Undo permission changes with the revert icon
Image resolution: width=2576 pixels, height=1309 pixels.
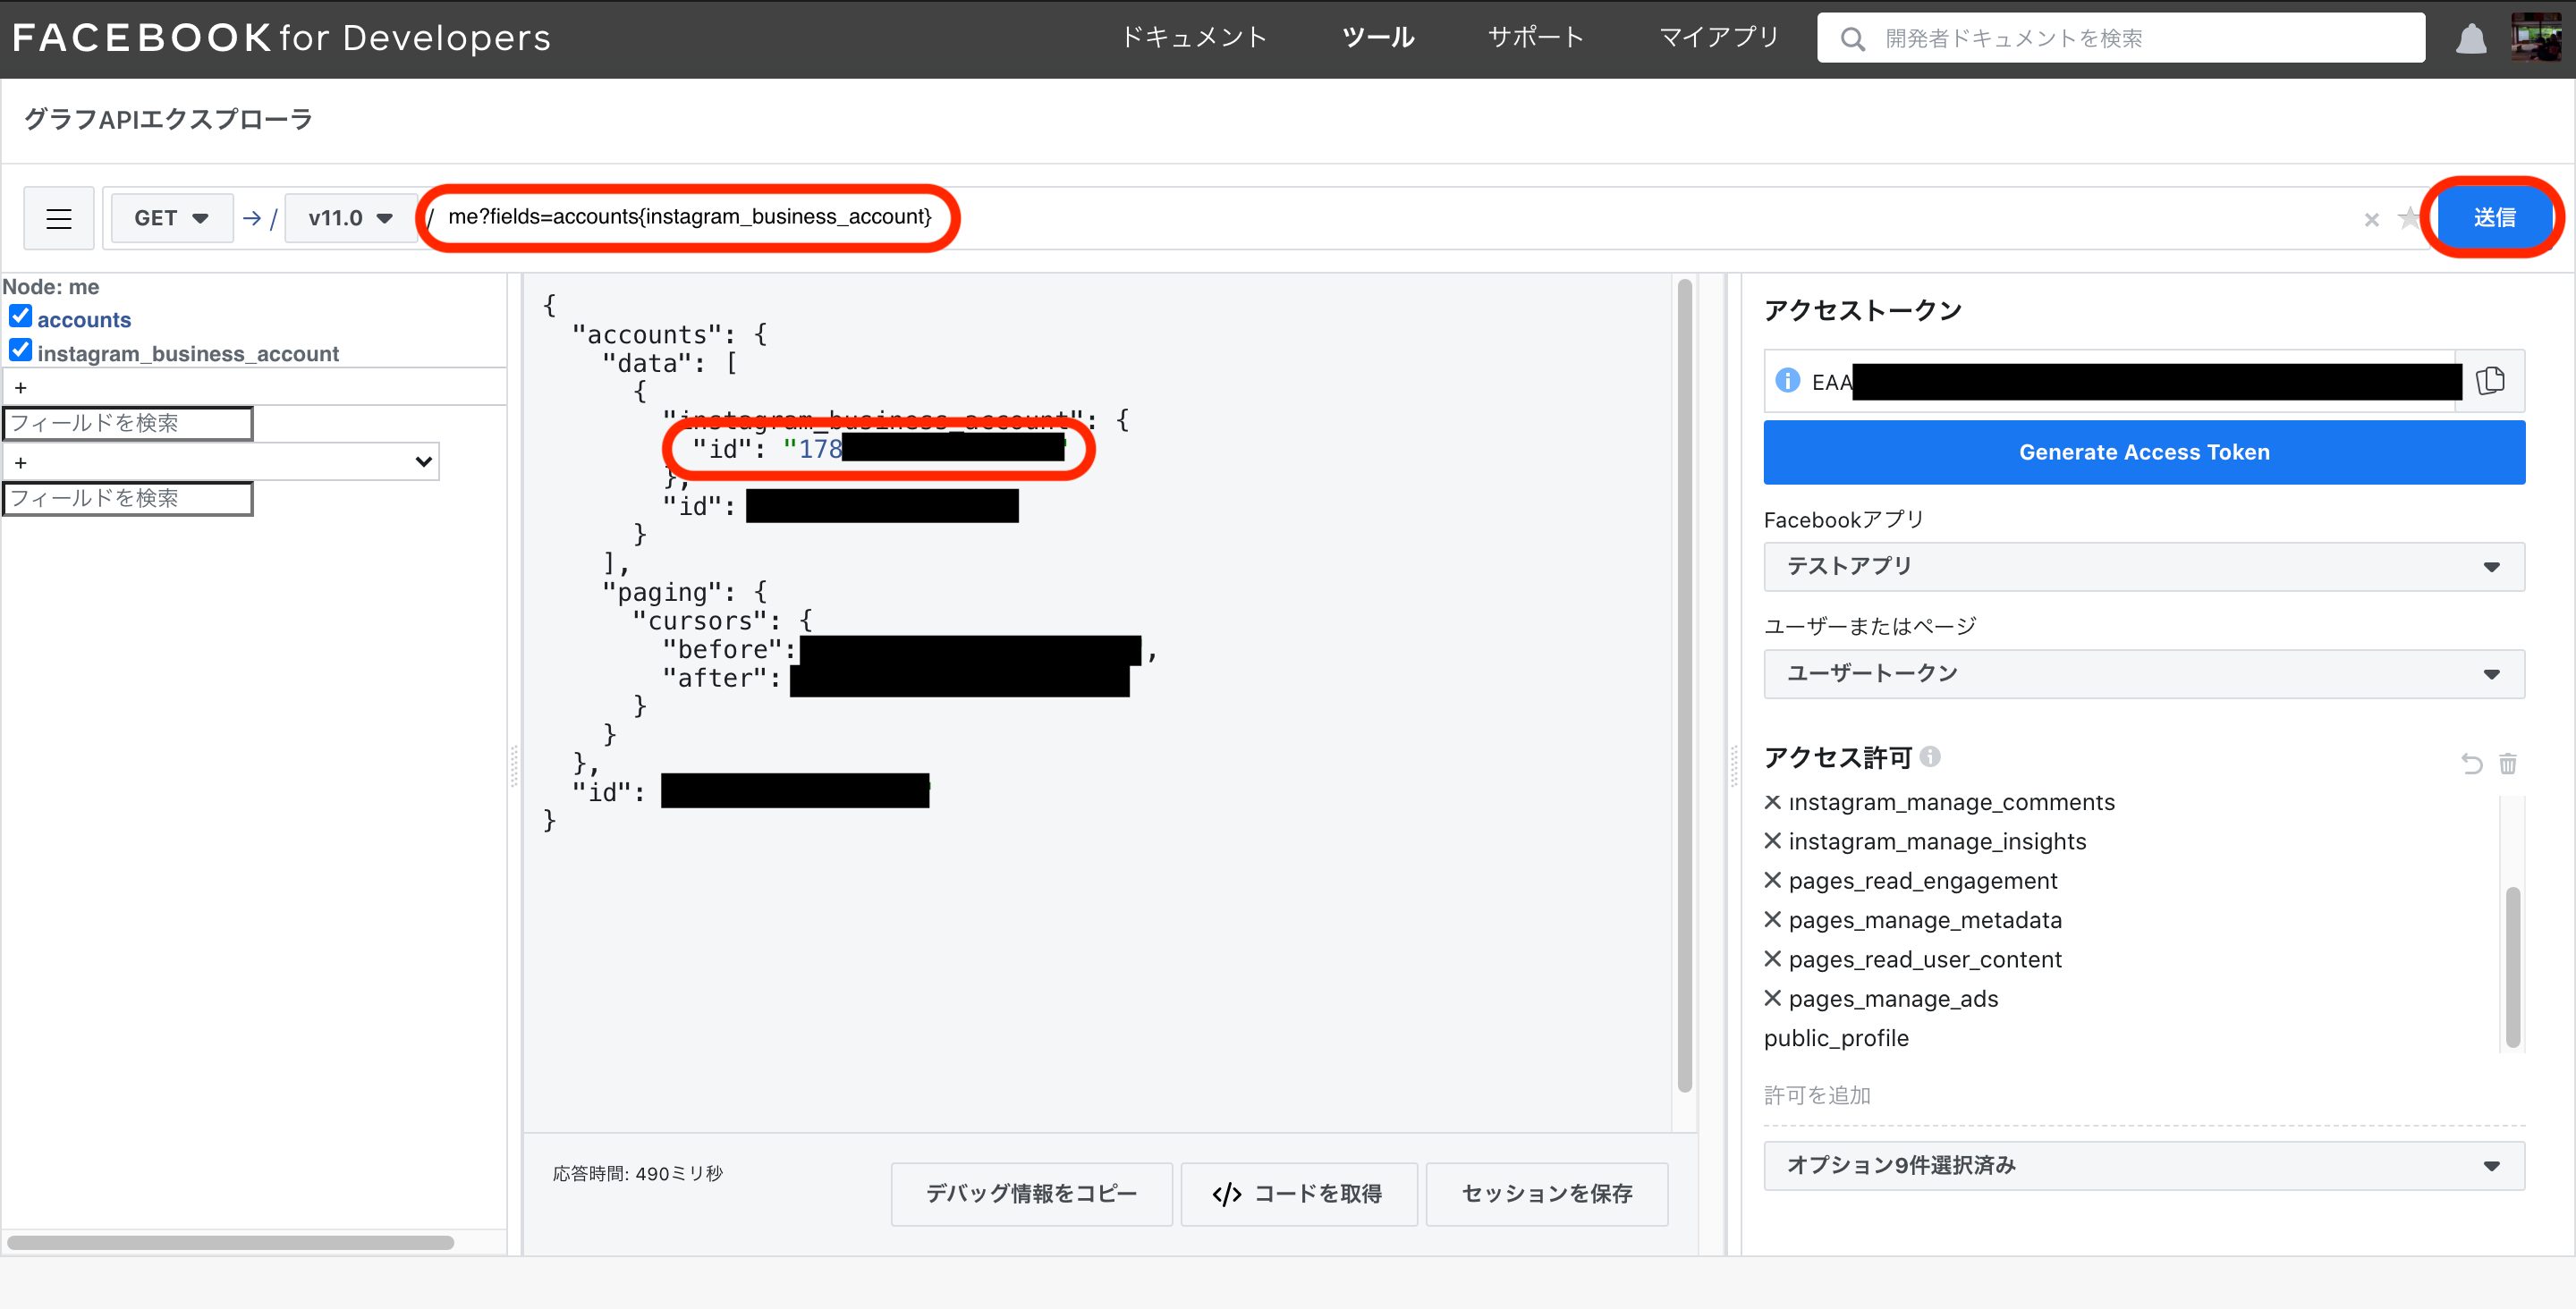click(2471, 764)
